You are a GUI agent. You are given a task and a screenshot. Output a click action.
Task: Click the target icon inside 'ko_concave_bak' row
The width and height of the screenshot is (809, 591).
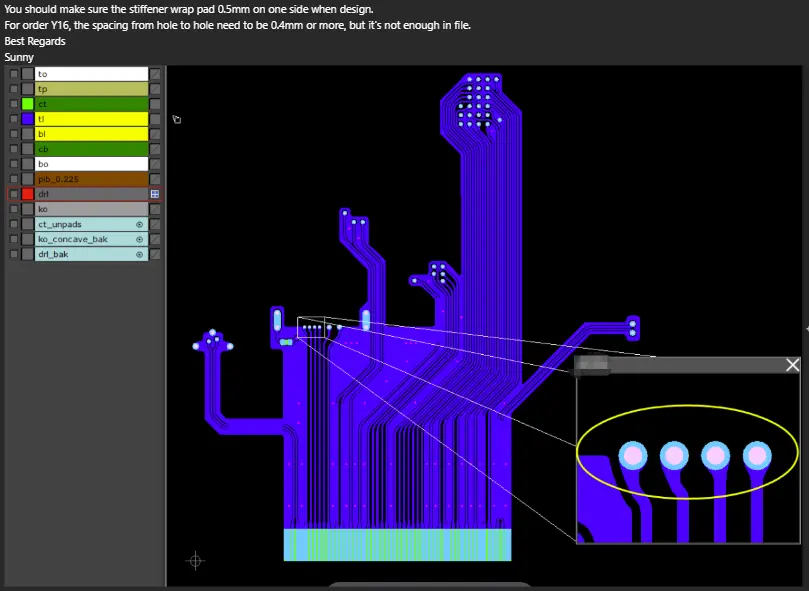tap(139, 239)
